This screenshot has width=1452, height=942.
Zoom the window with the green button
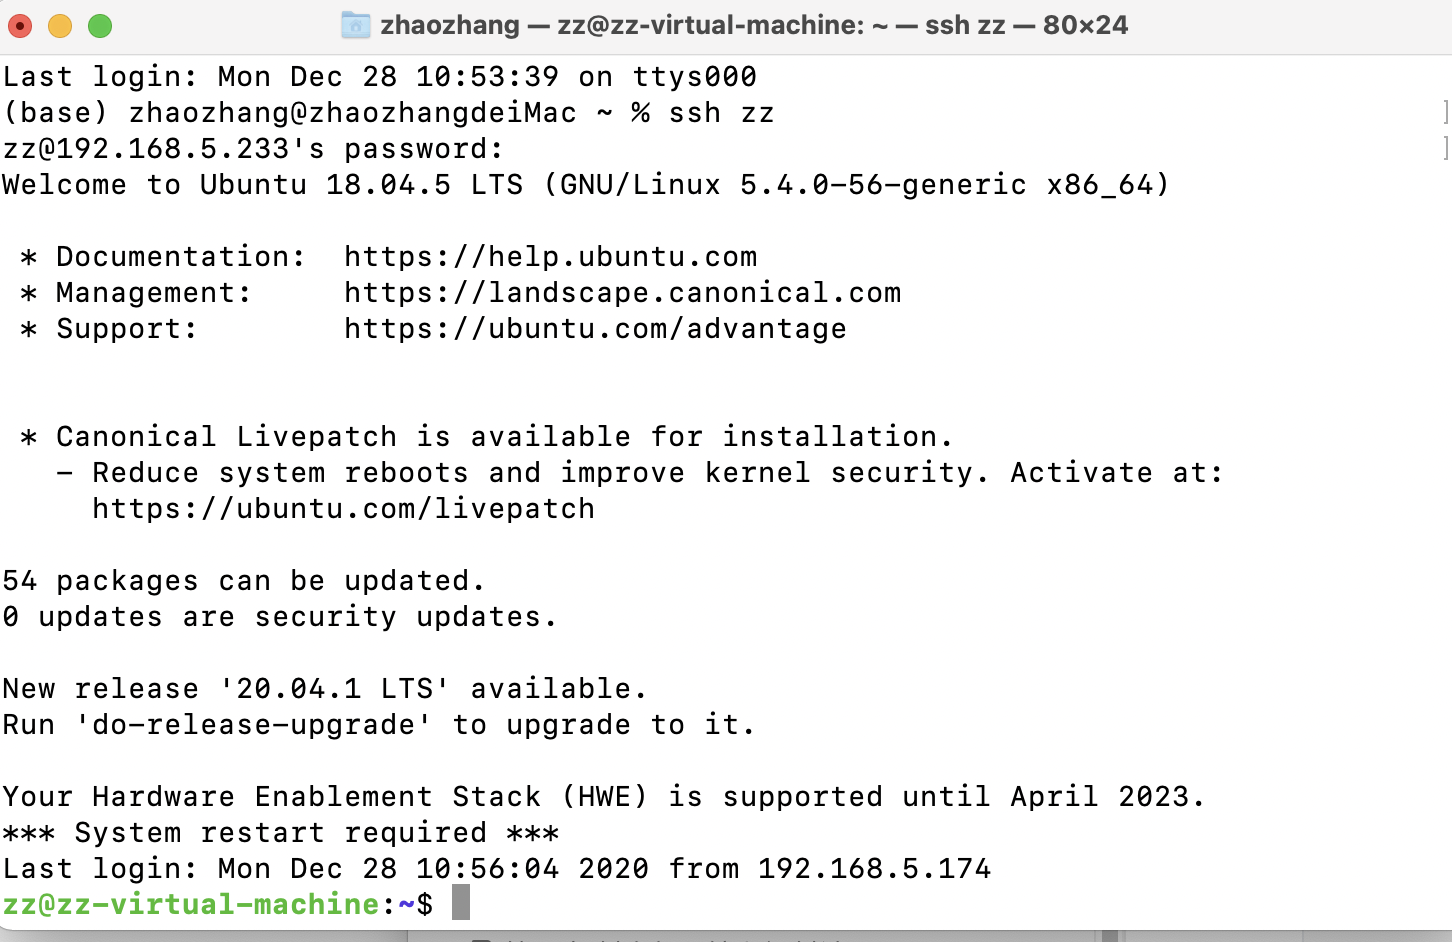click(x=100, y=26)
